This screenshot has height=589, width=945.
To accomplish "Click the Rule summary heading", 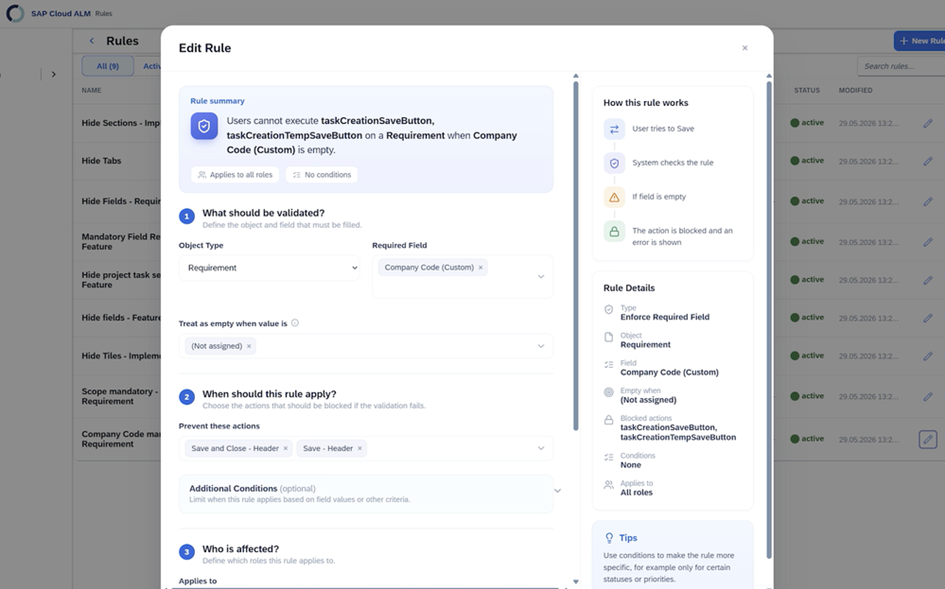I will (218, 101).
